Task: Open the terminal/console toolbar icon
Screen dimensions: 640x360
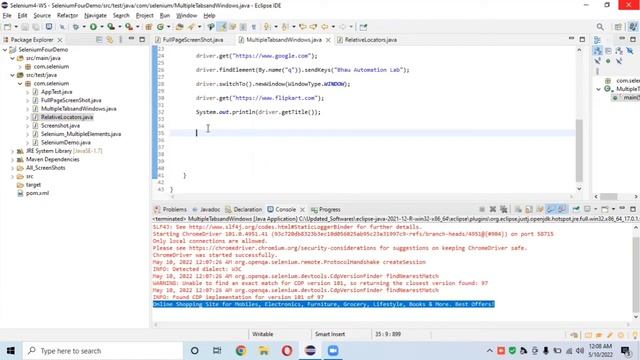Action: [x=49, y=27]
